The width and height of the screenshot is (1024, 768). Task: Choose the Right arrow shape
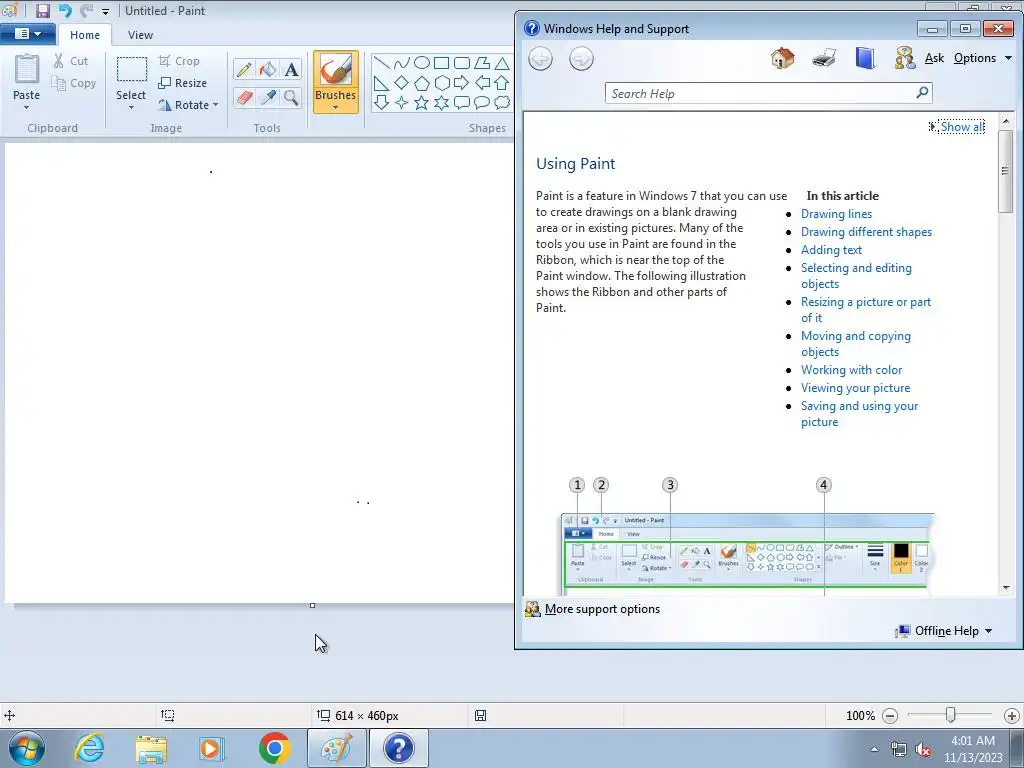462,83
